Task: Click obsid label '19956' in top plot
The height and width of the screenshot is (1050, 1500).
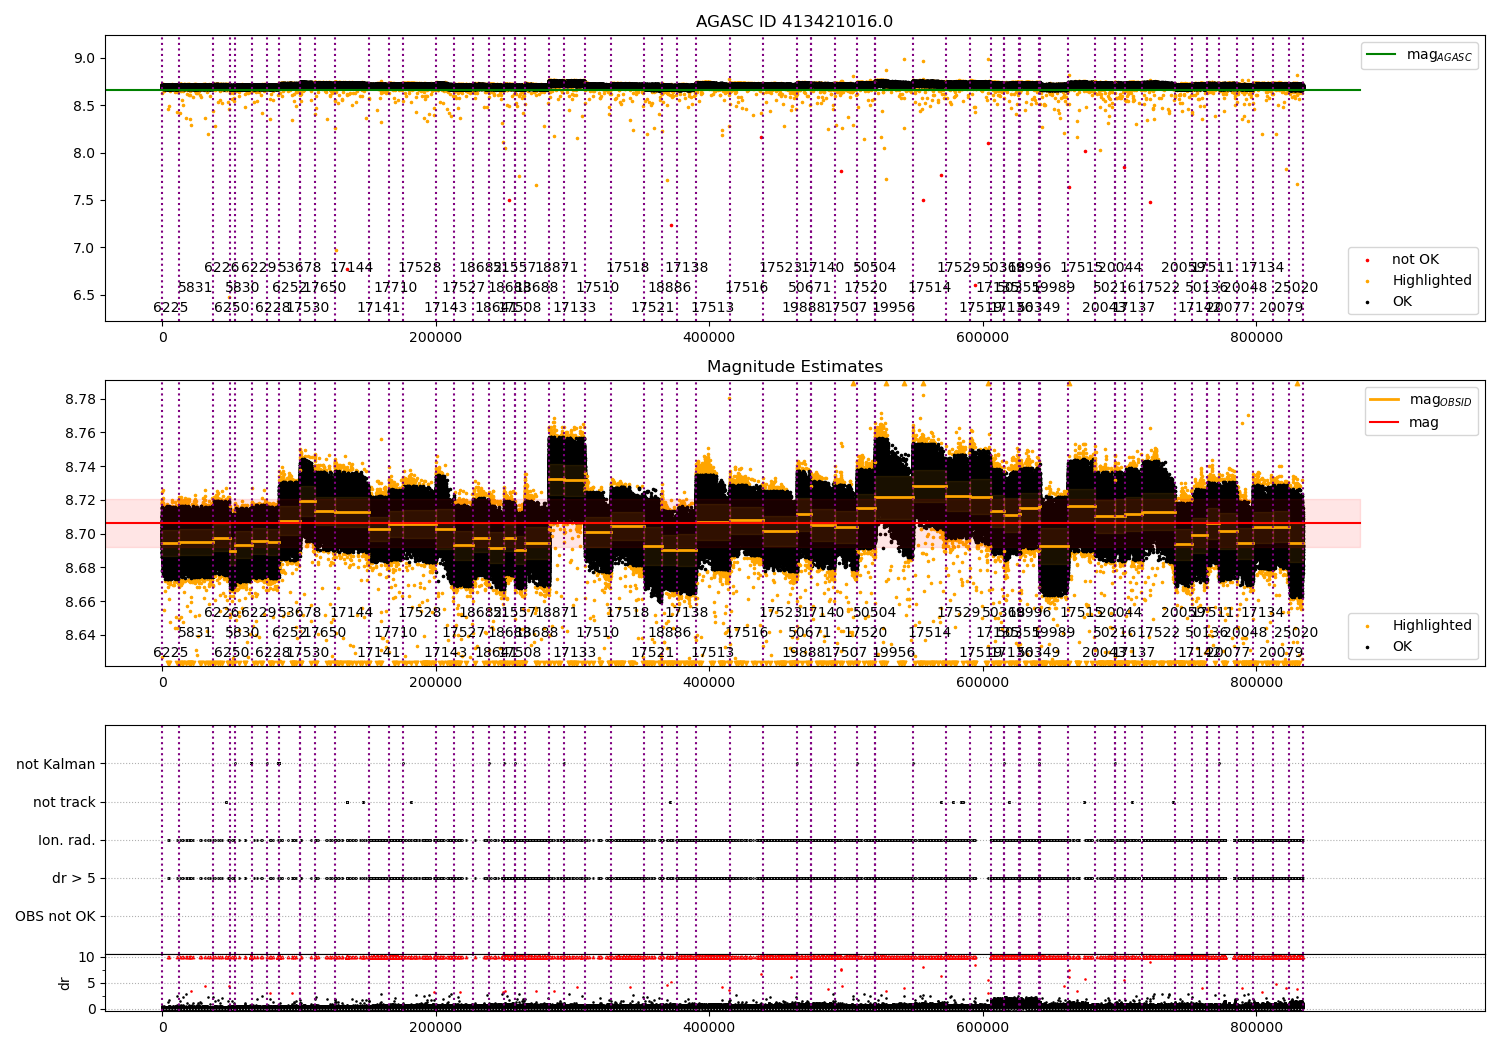Action: 894,307
